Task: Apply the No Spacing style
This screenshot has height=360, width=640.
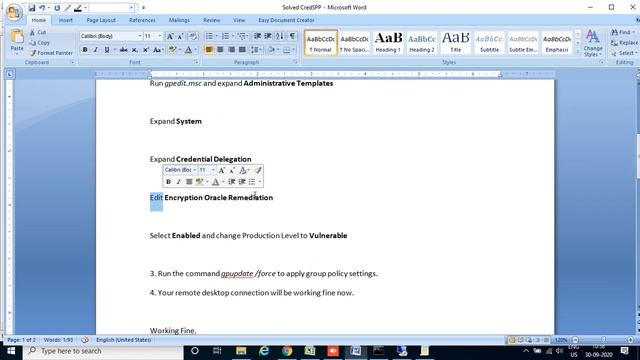Action: [354, 43]
